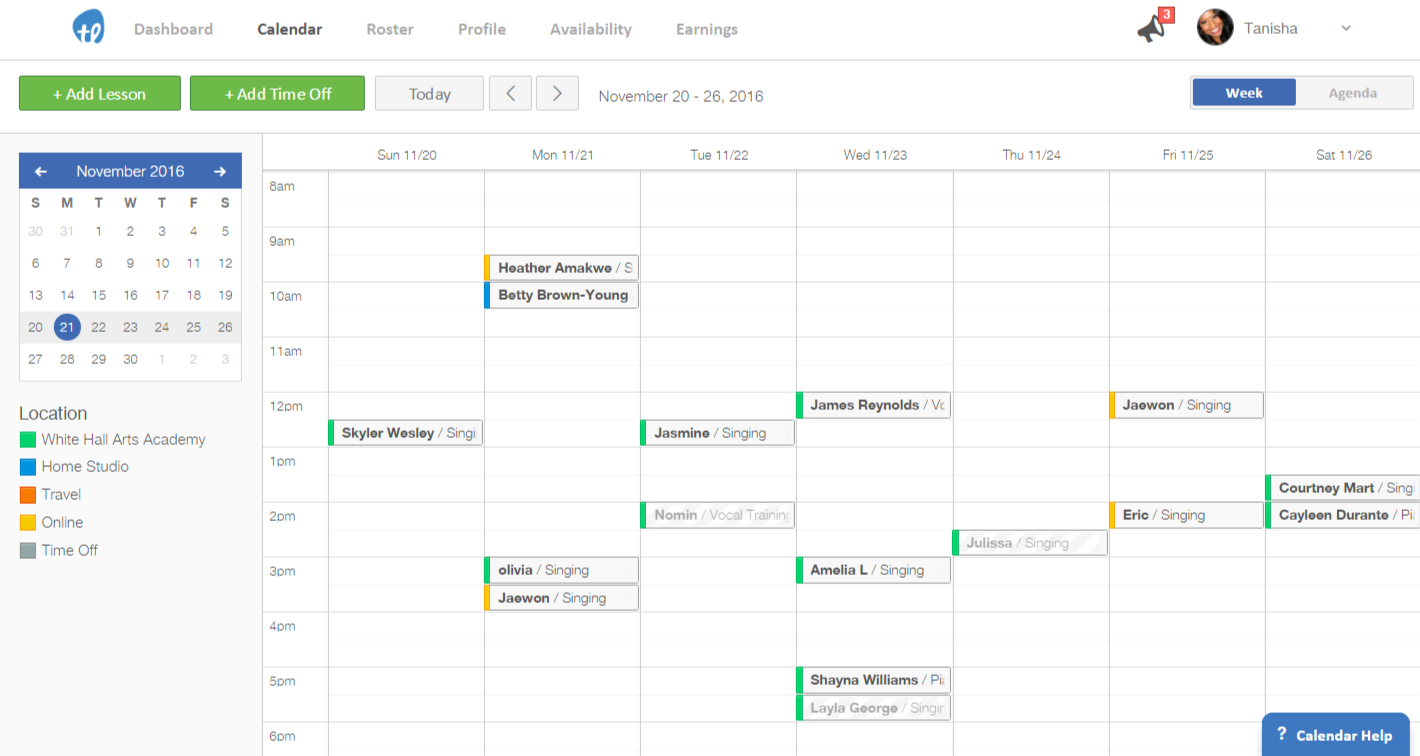Go to next week arrow button

(557, 94)
